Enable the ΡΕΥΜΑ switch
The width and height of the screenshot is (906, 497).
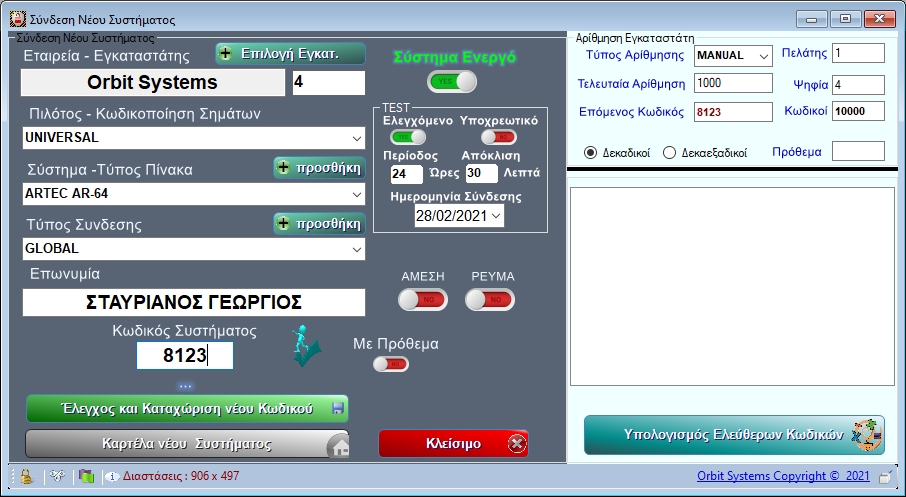[x=490, y=299]
